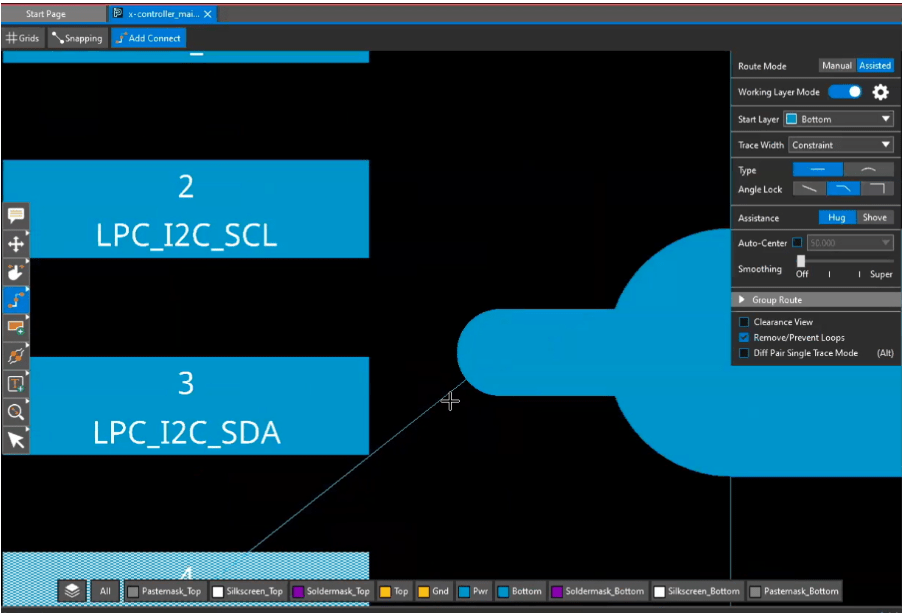Choose curved arc trace type

868,169
